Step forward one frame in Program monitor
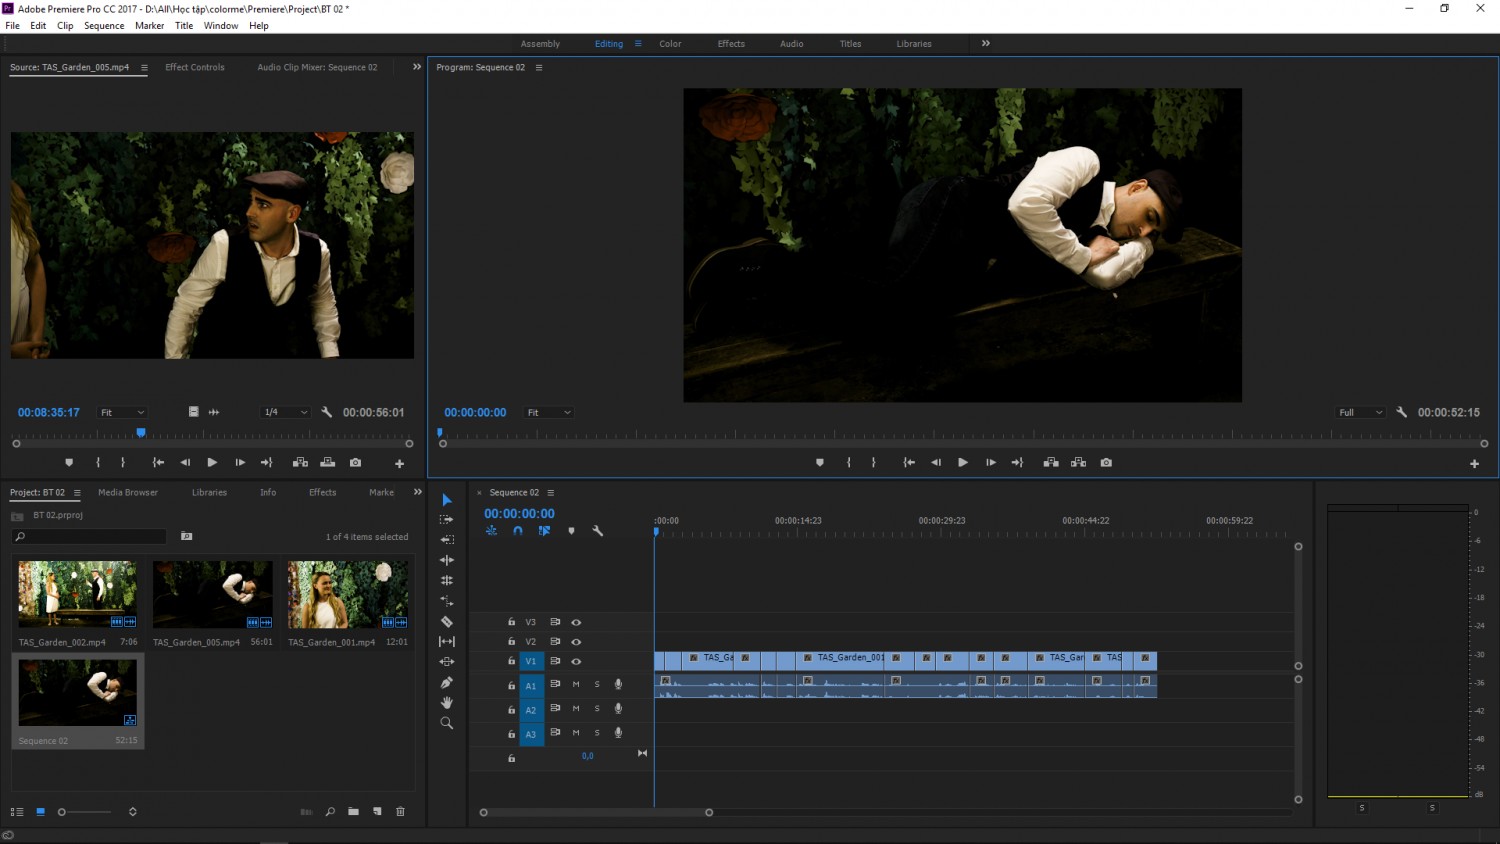This screenshot has height=844, width=1500. [991, 463]
